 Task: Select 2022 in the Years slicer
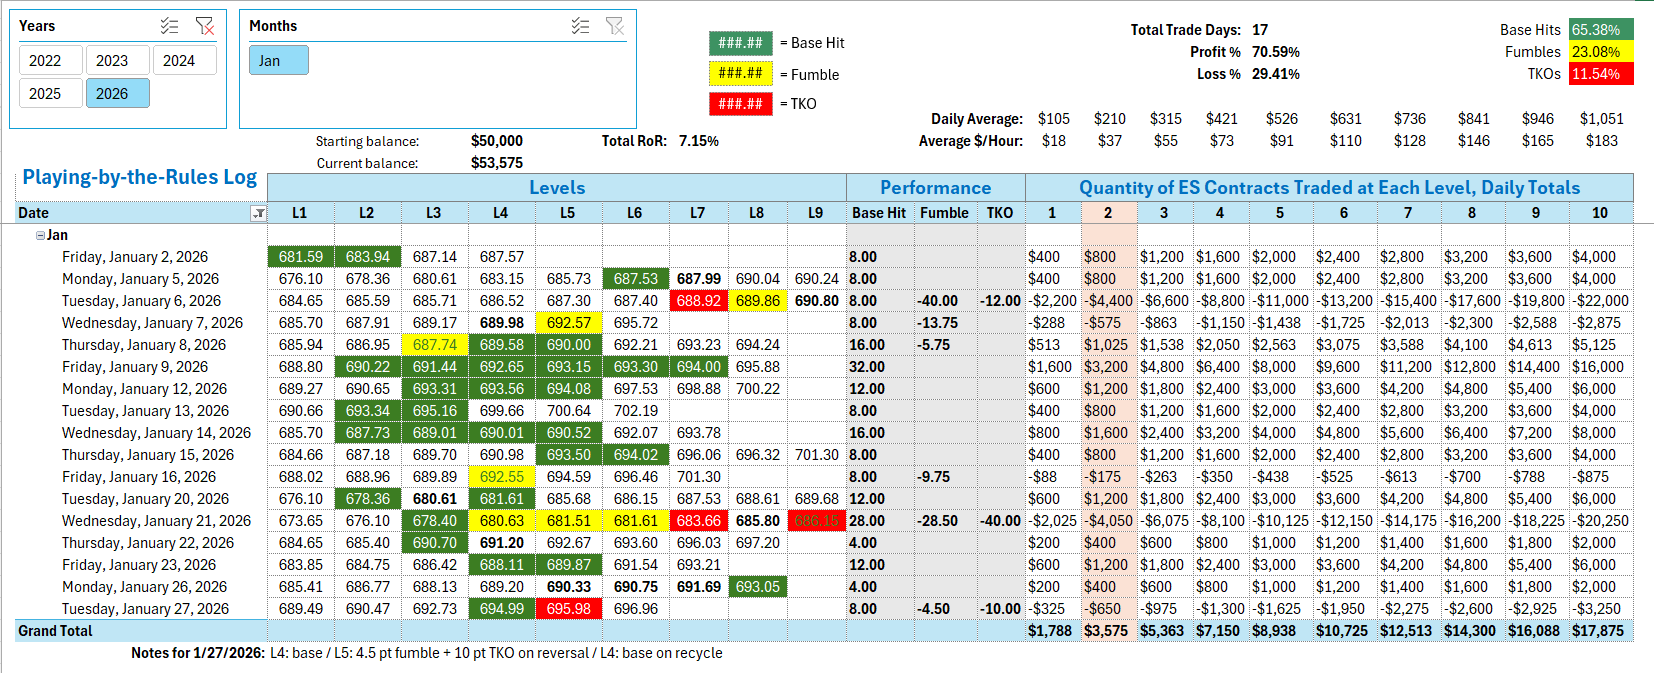(x=45, y=61)
